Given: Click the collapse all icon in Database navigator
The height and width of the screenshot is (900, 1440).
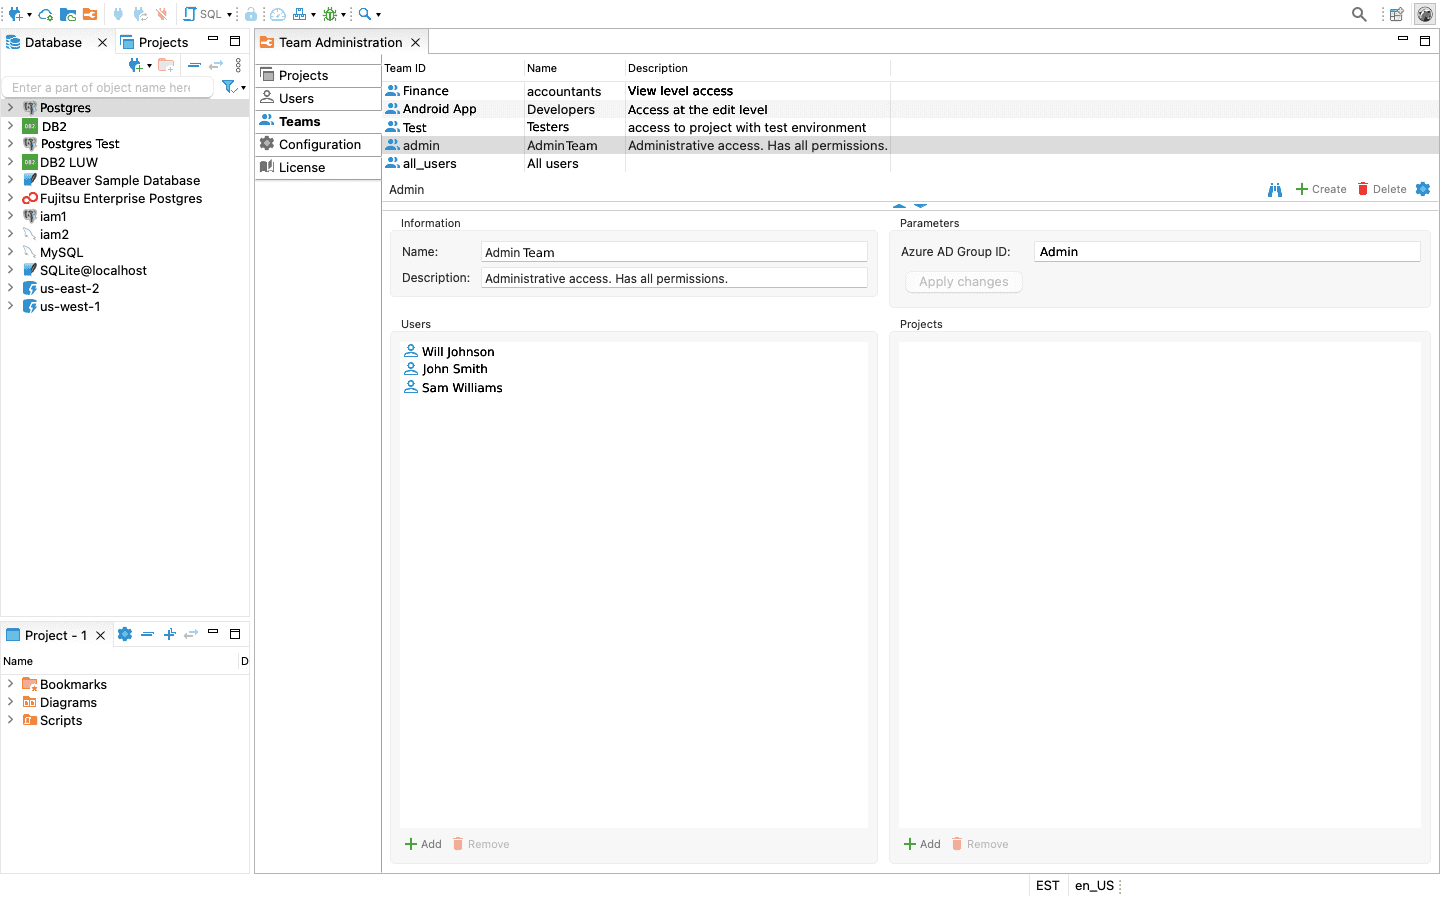Looking at the screenshot, I should [x=195, y=65].
